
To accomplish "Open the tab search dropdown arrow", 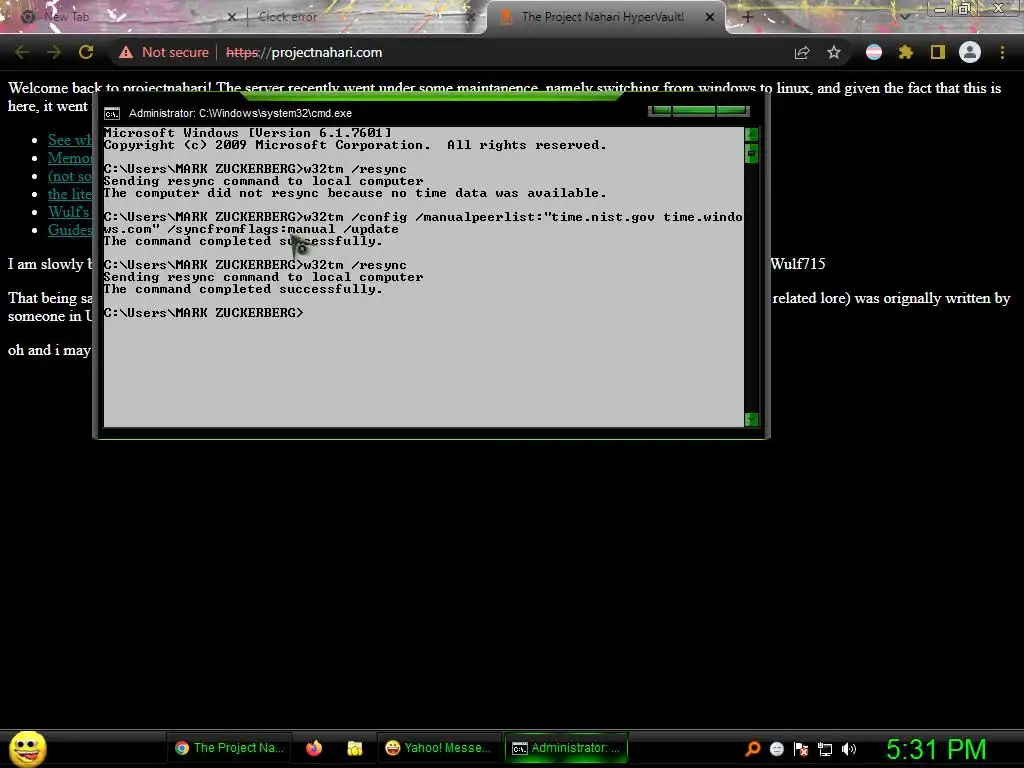I will point(904,17).
